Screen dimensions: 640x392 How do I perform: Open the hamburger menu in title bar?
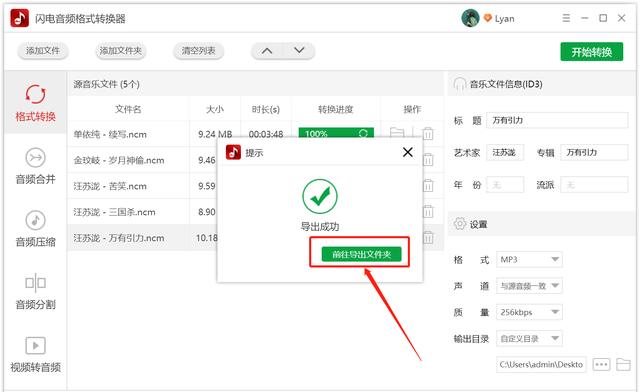click(566, 18)
